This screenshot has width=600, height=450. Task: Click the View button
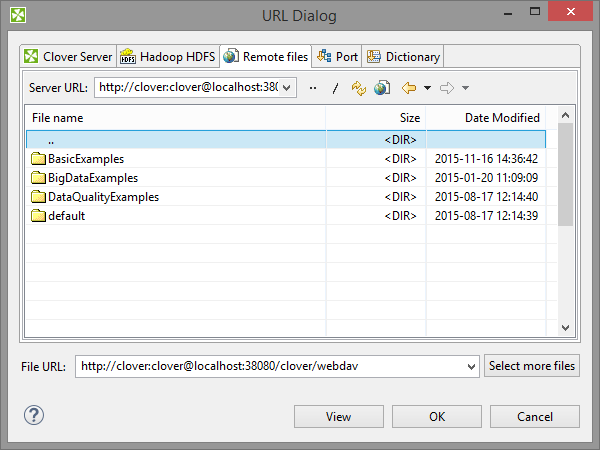click(339, 416)
